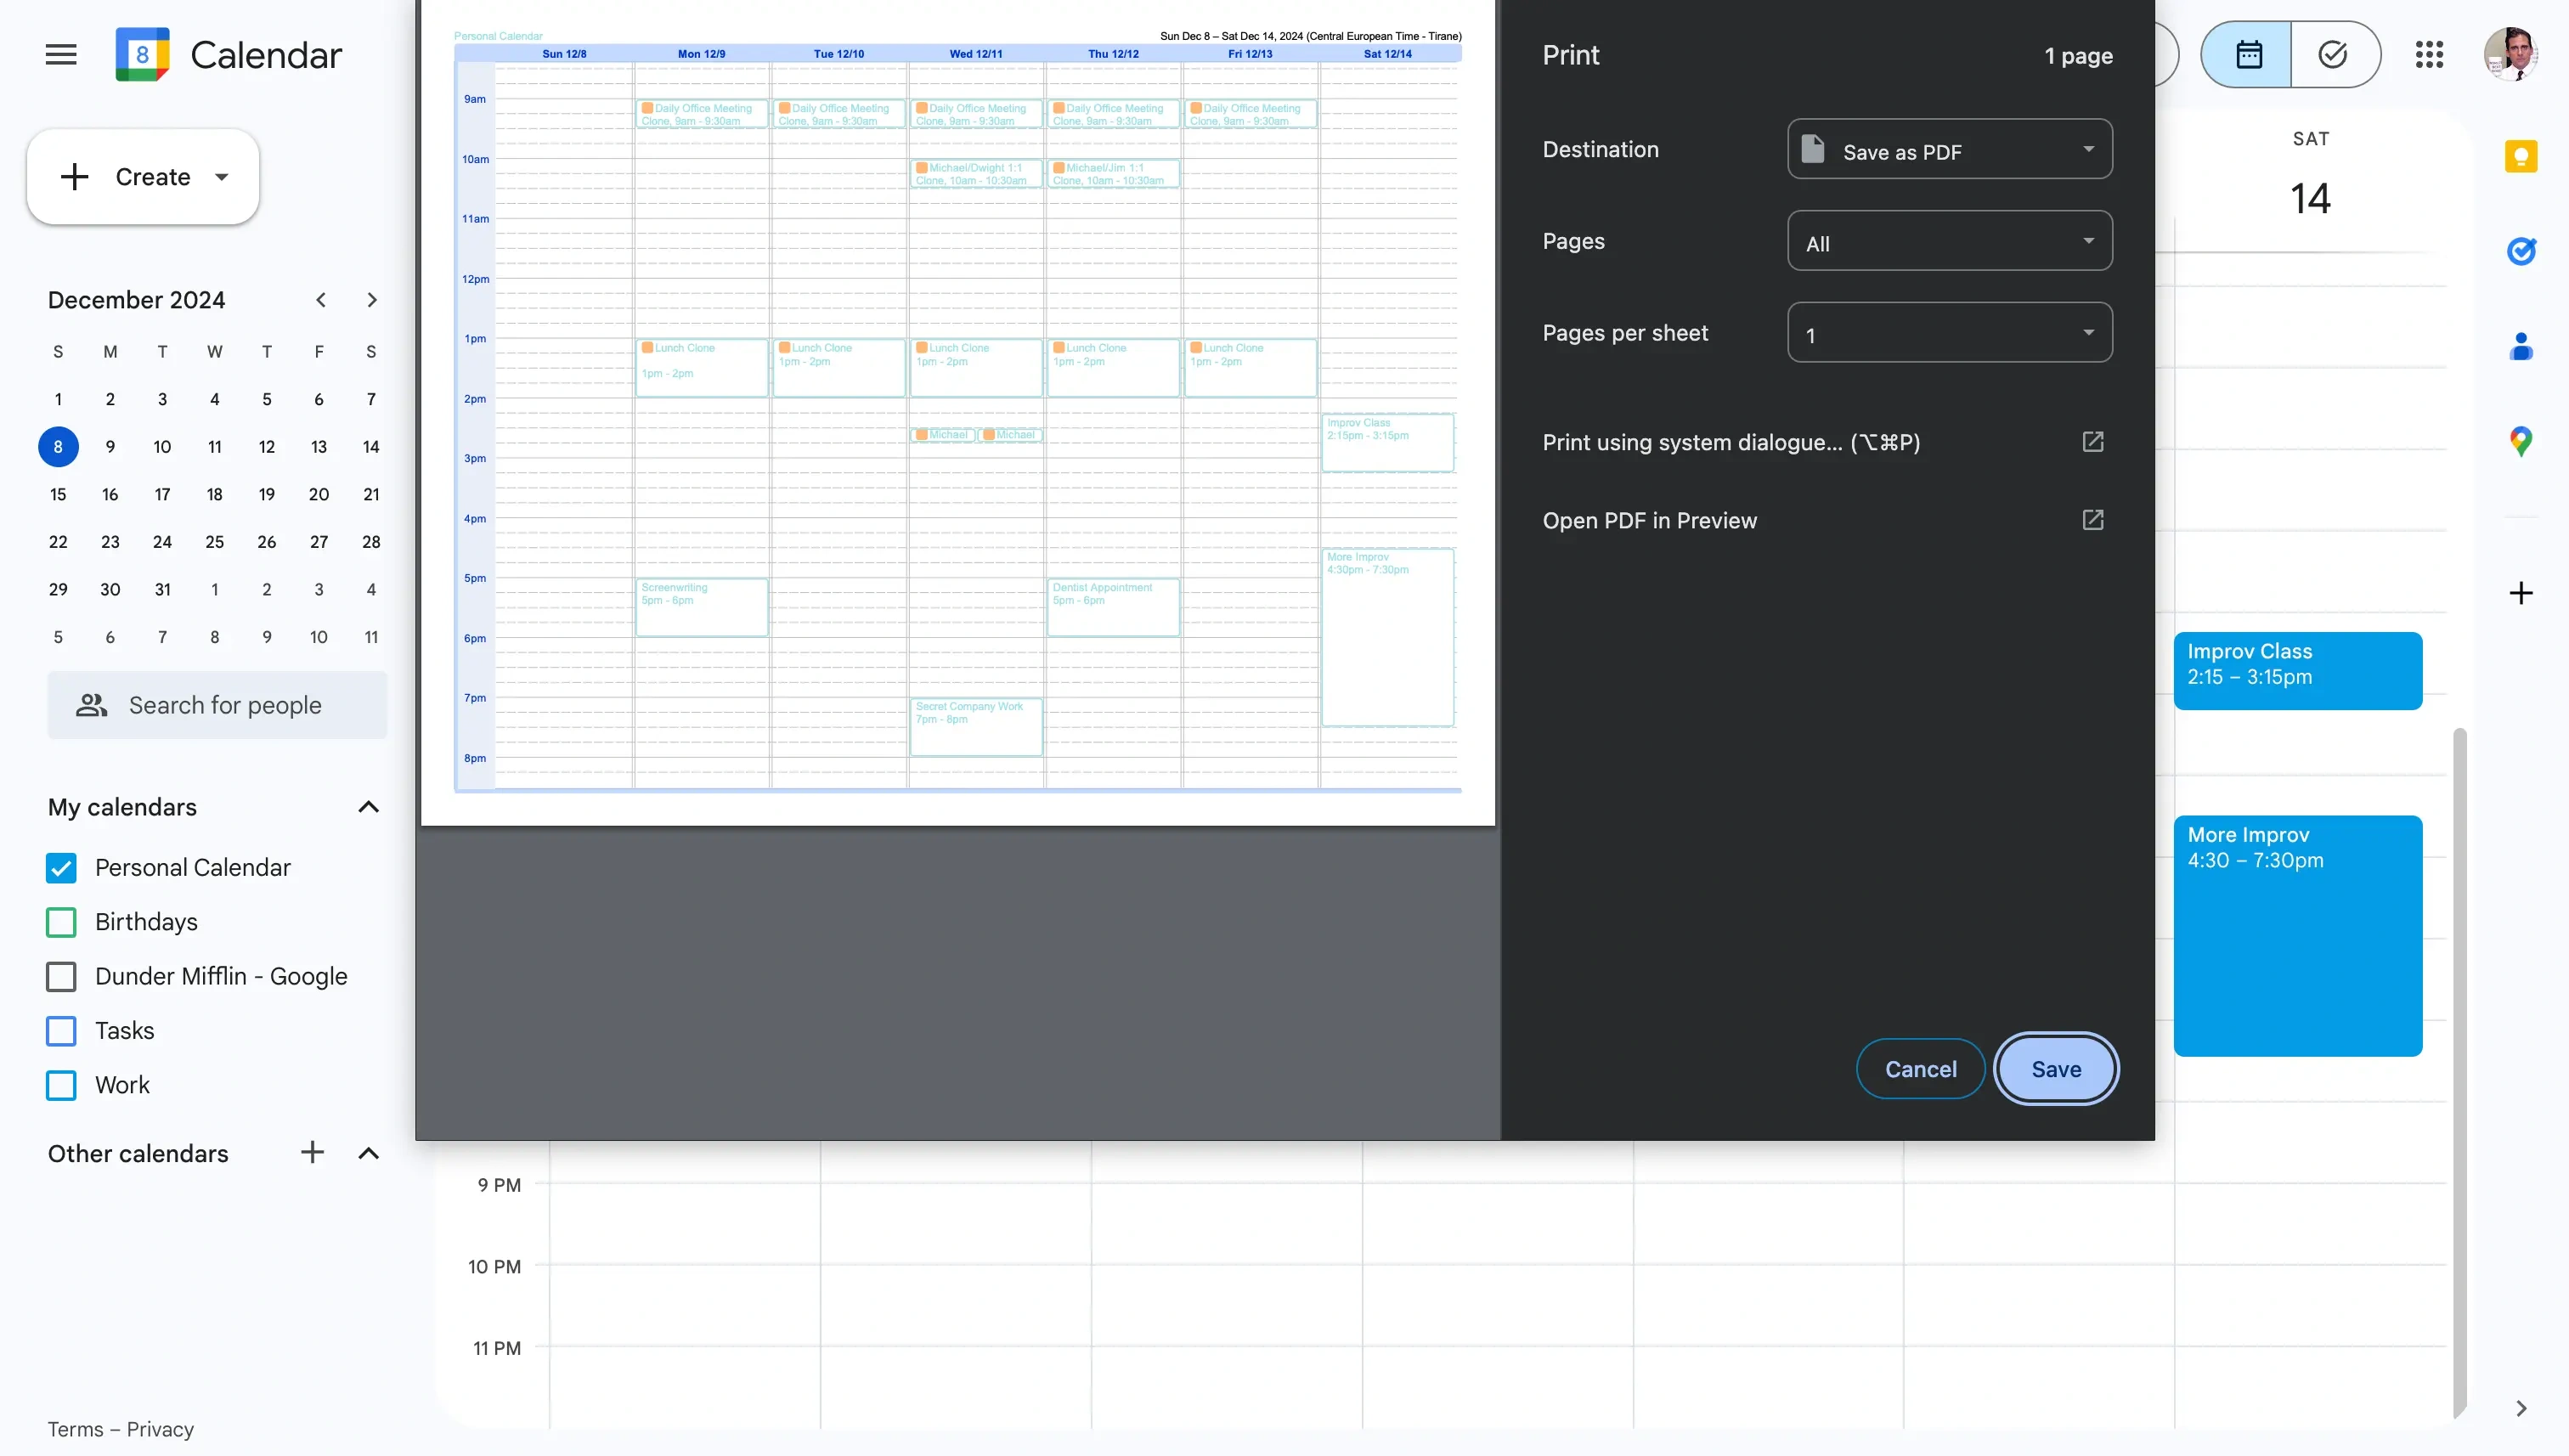The image size is (2569, 1456).
Task: Open the Google apps grid
Action: click(x=2429, y=55)
